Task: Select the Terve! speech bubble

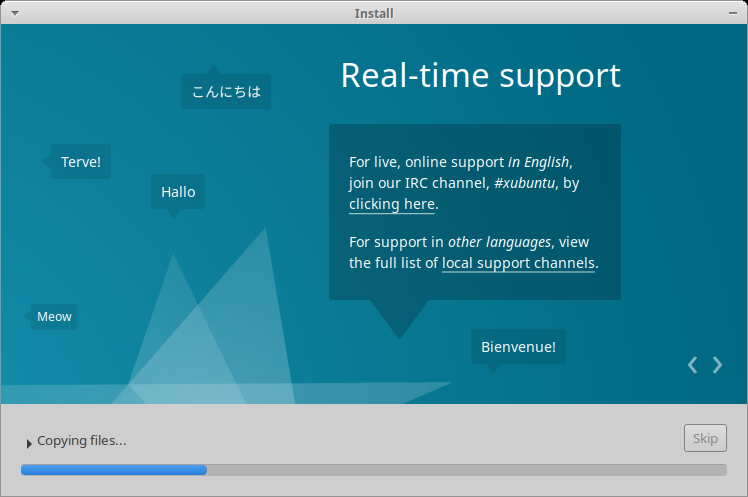Action: (81, 162)
